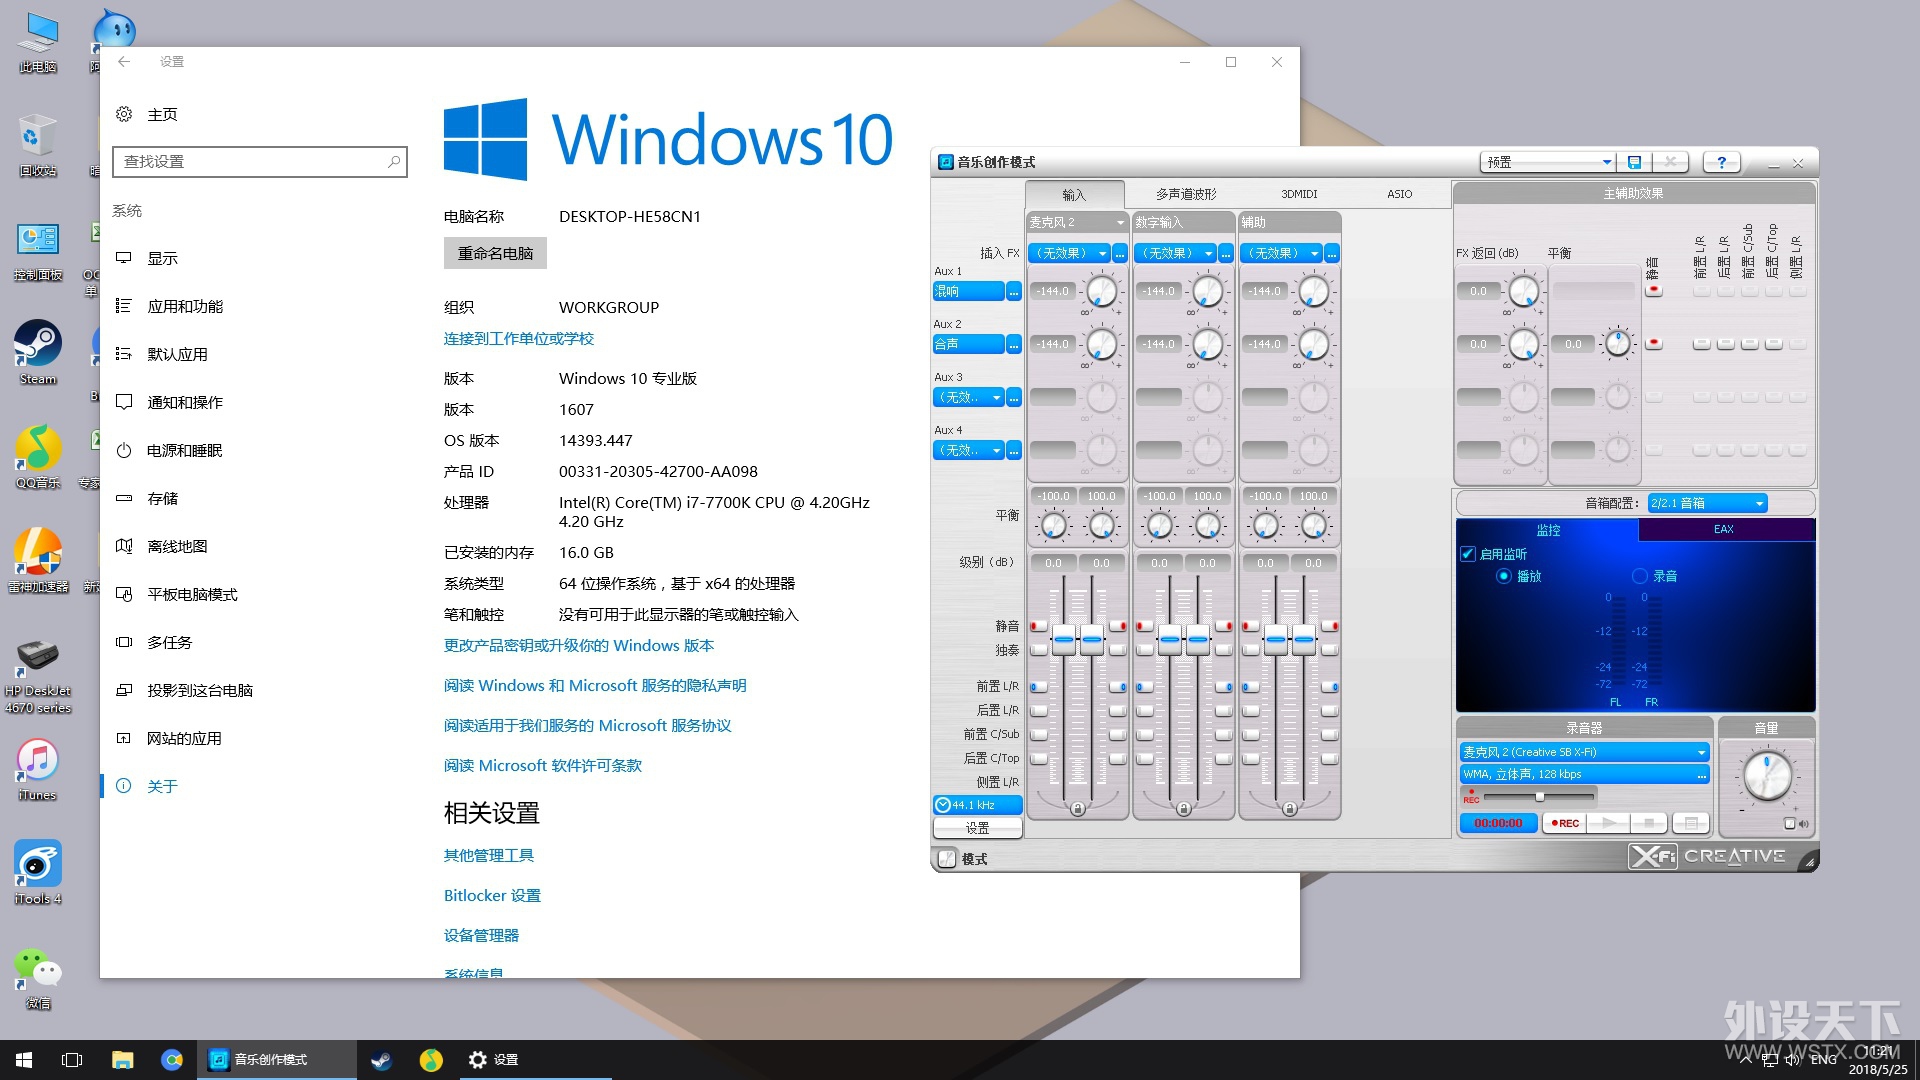
Task: Click the 重命名电脑 button
Action: (x=495, y=253)
